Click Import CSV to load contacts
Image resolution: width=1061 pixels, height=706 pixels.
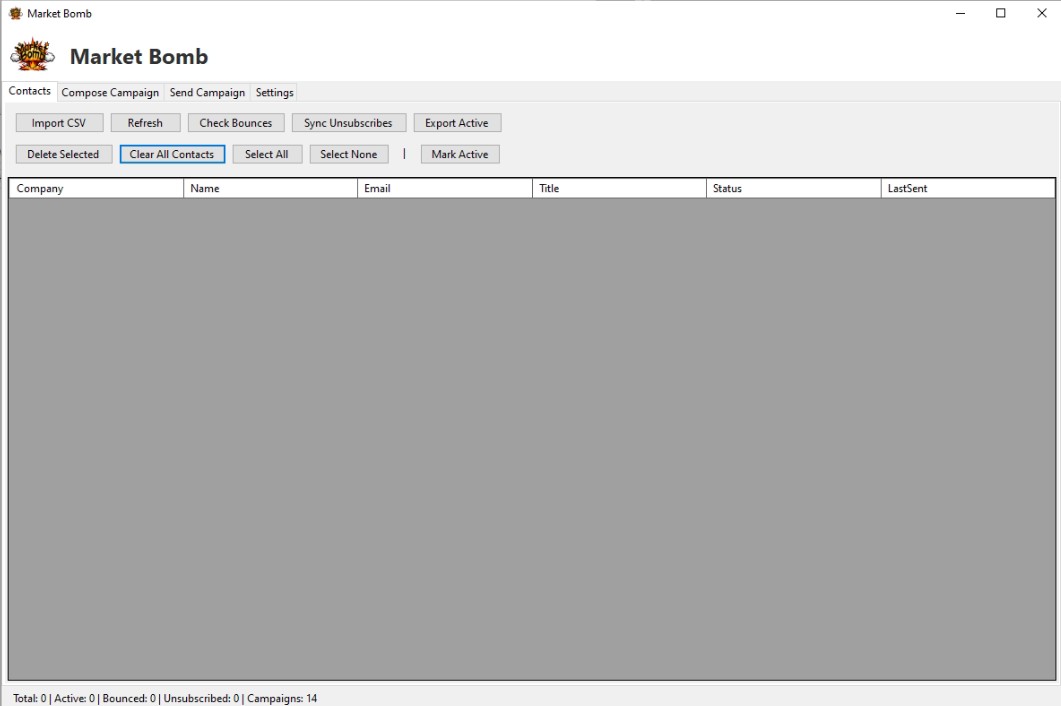pyautogui.click(x=58, y=122)
